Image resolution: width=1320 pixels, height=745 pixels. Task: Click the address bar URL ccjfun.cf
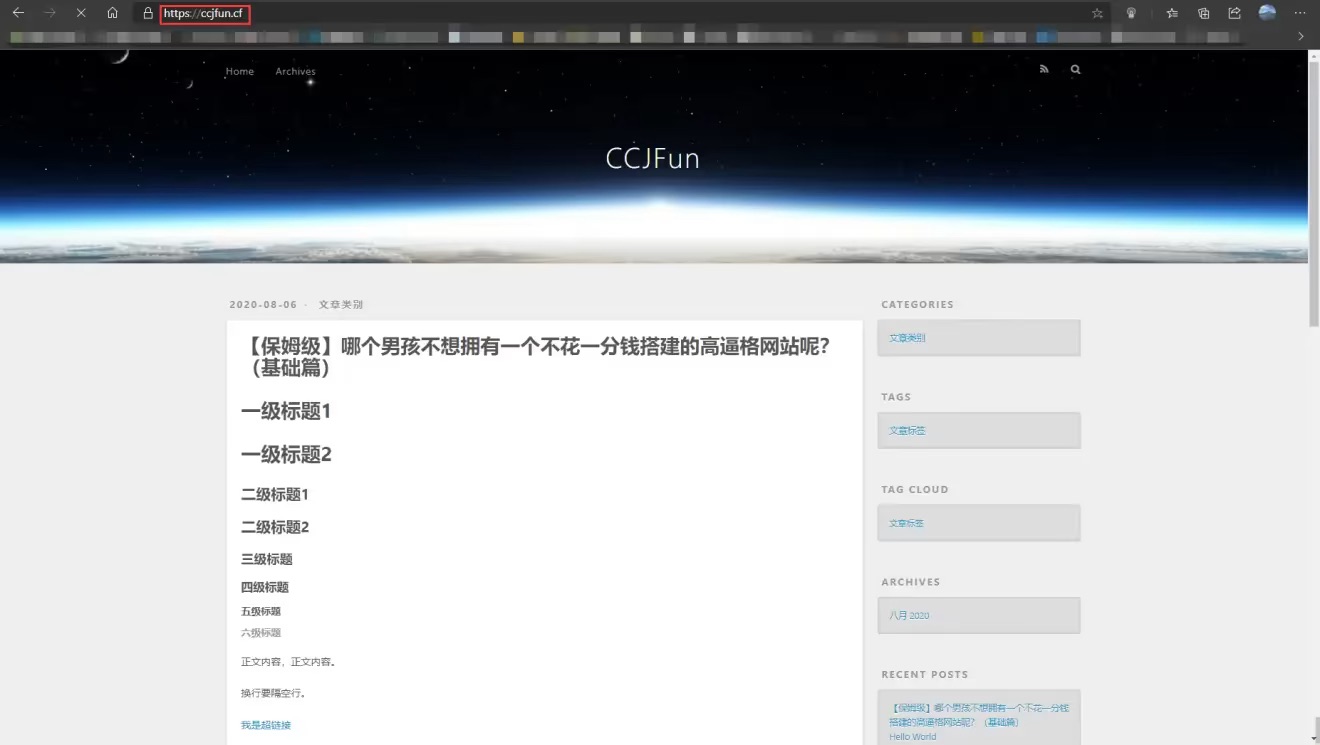click(204, 14)
